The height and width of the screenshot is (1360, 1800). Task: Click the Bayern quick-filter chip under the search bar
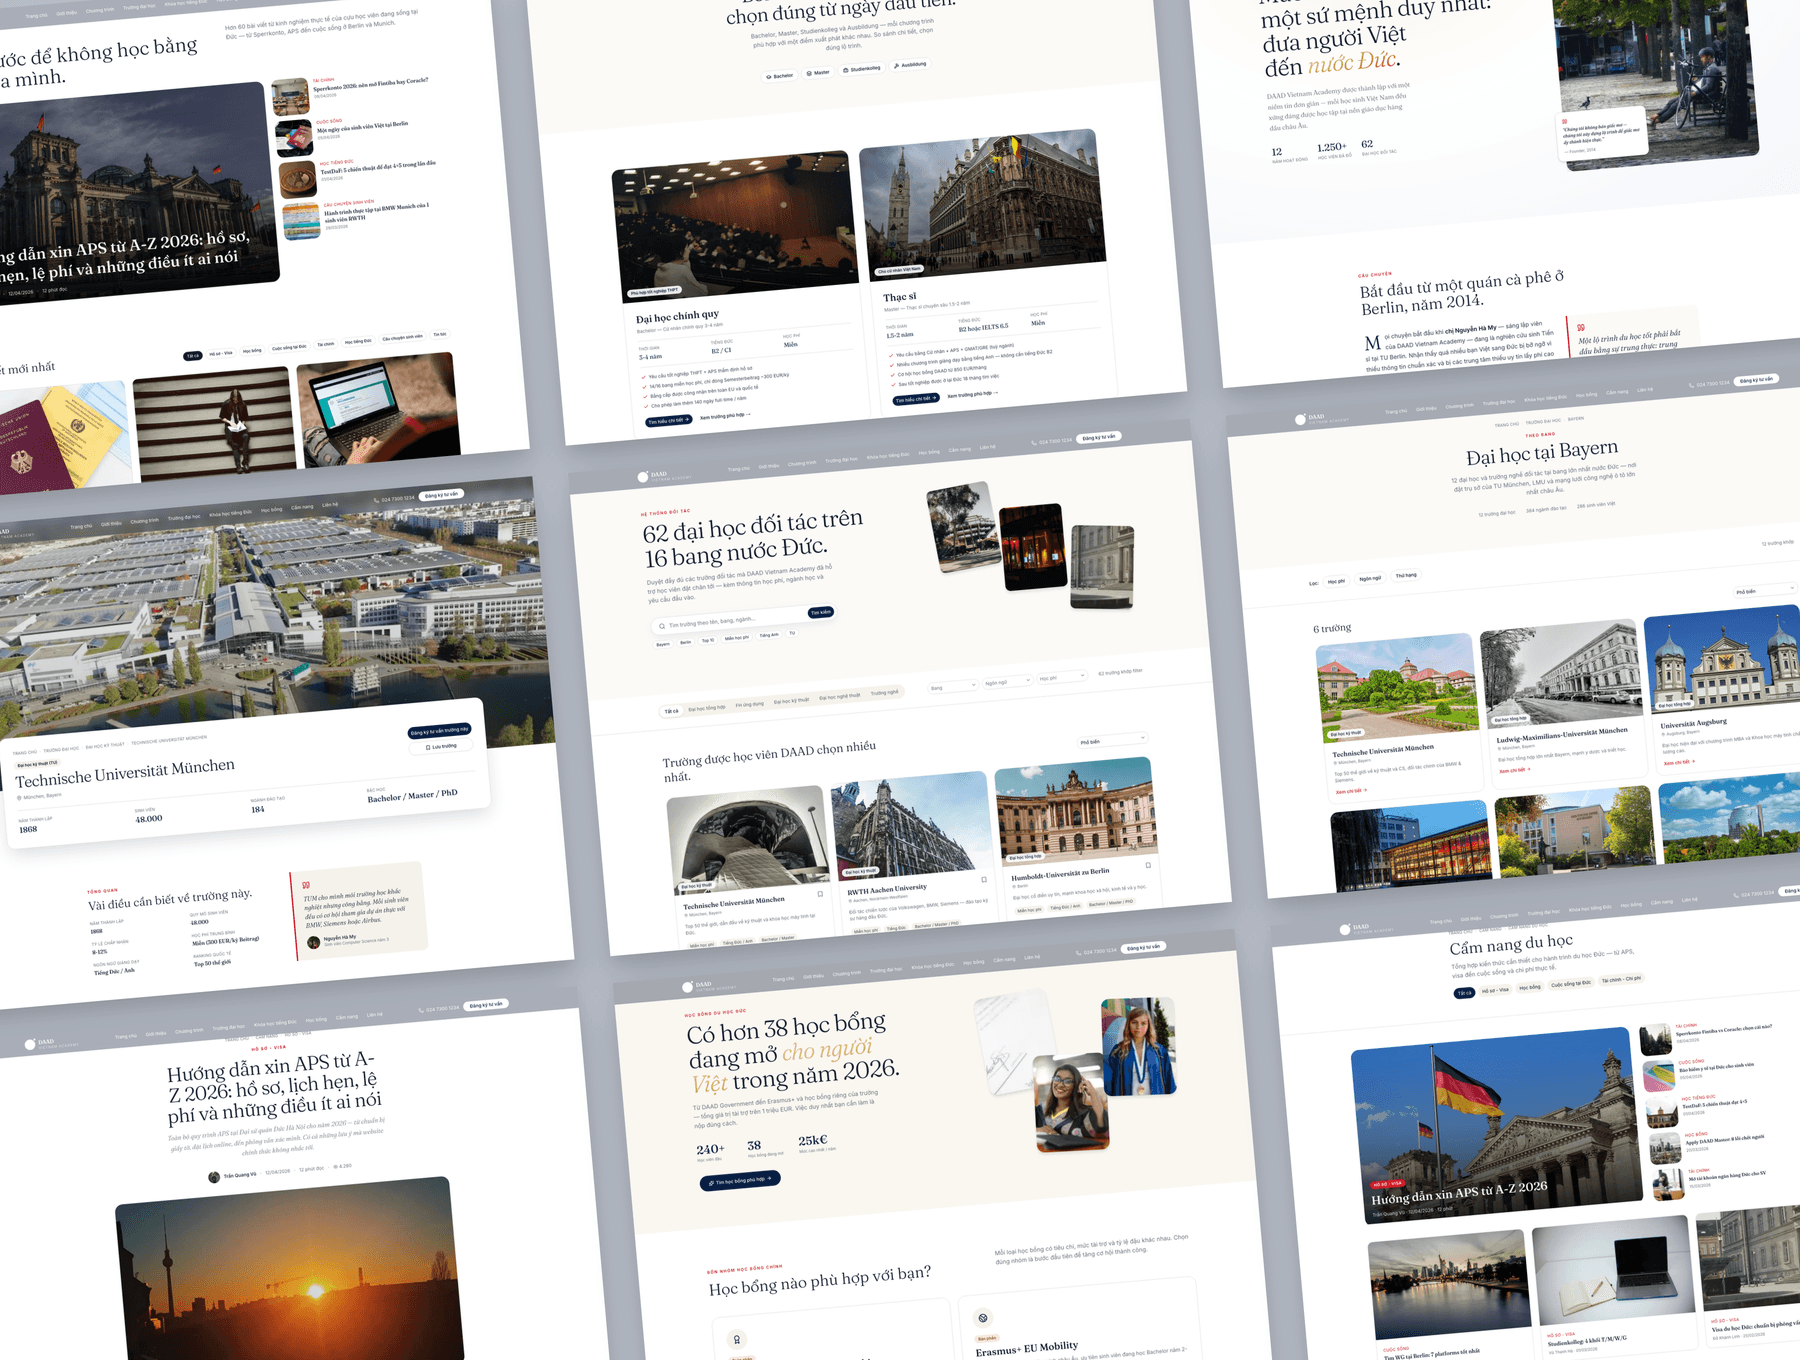pyautogui.click(x=663, y=644)
